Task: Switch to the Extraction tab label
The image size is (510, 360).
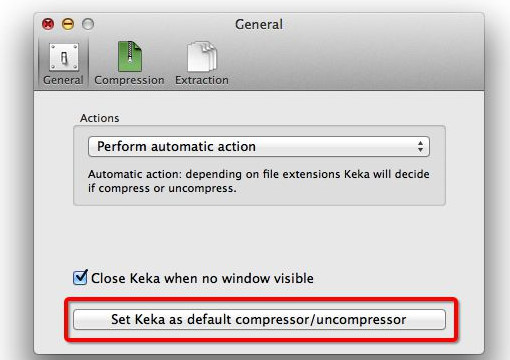Action: pyautogui.click(x=202, y=80)
